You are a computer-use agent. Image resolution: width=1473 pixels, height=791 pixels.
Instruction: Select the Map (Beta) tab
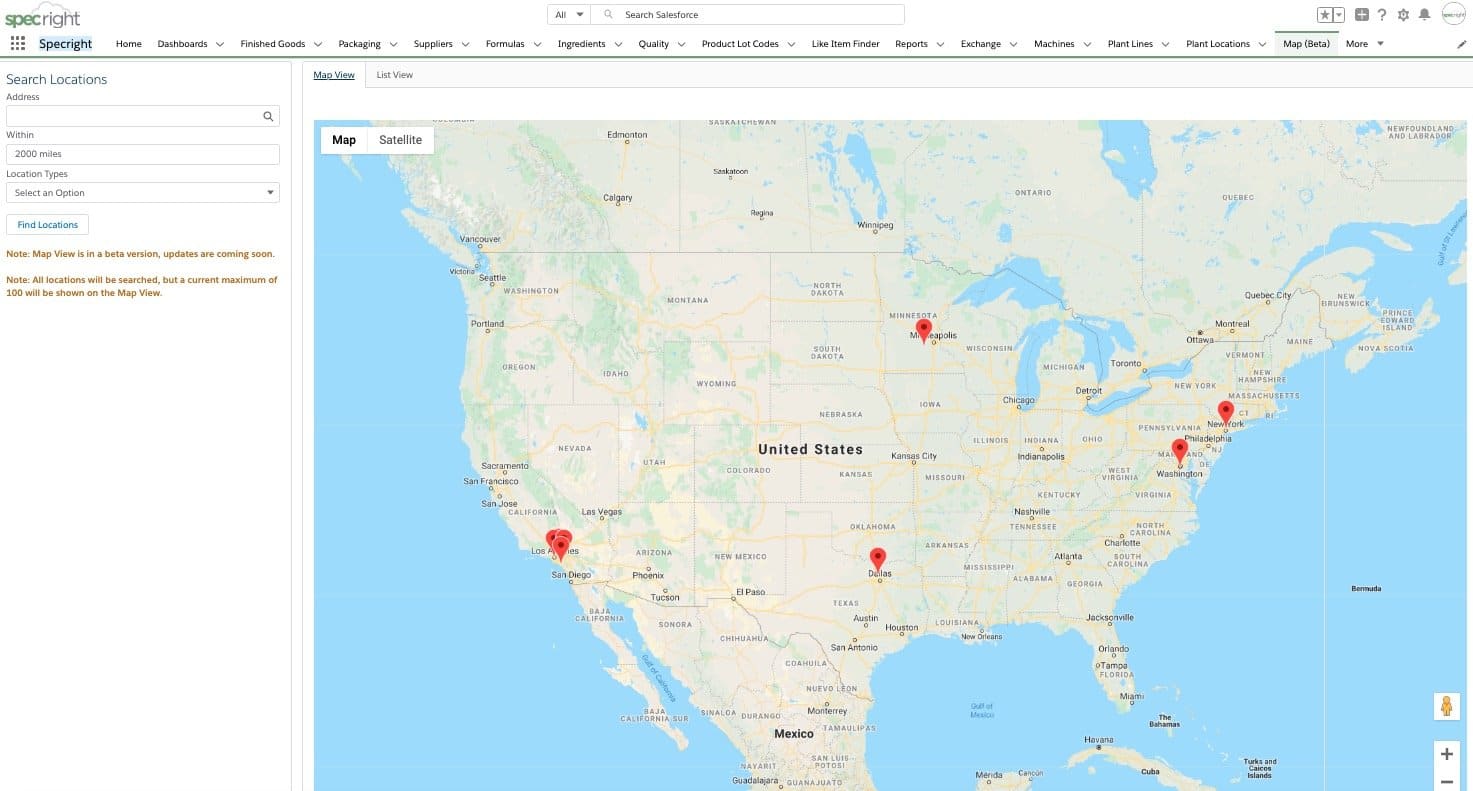1306,44
